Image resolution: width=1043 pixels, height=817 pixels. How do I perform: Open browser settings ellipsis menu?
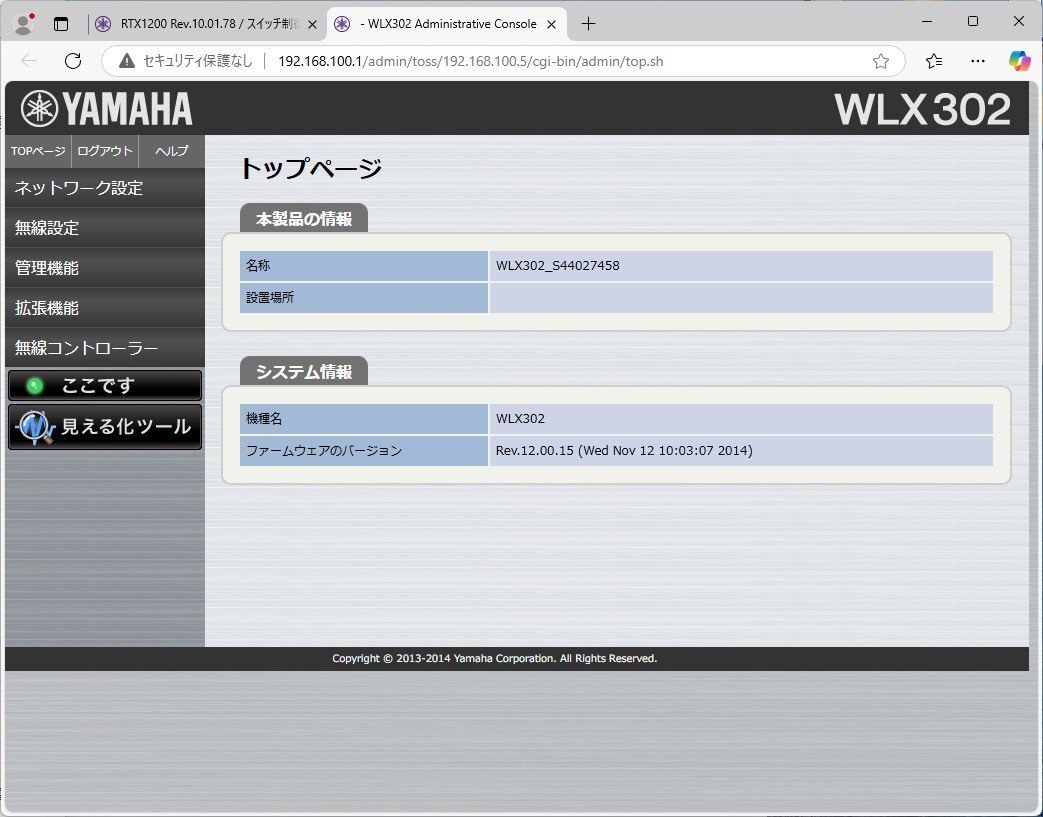(978, 61)
